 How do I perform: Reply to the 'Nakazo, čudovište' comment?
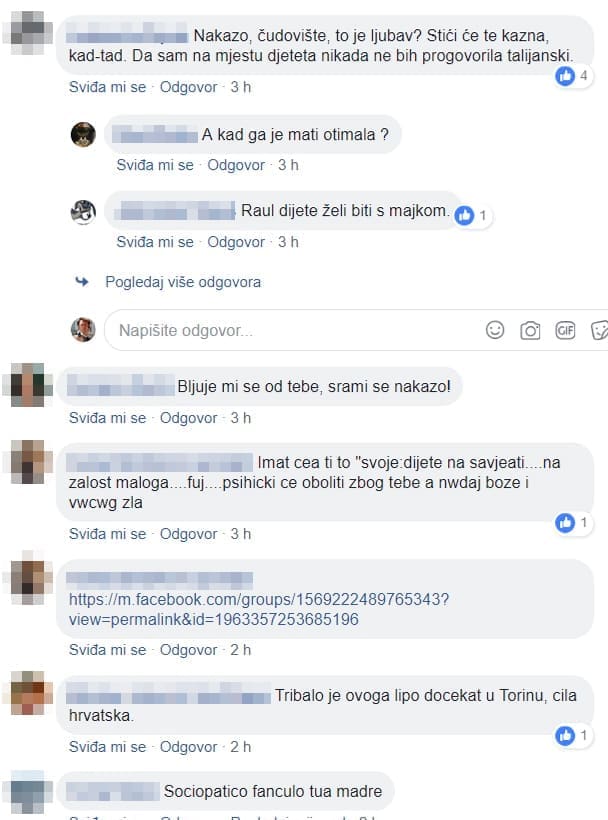click(x=188, y=87)
